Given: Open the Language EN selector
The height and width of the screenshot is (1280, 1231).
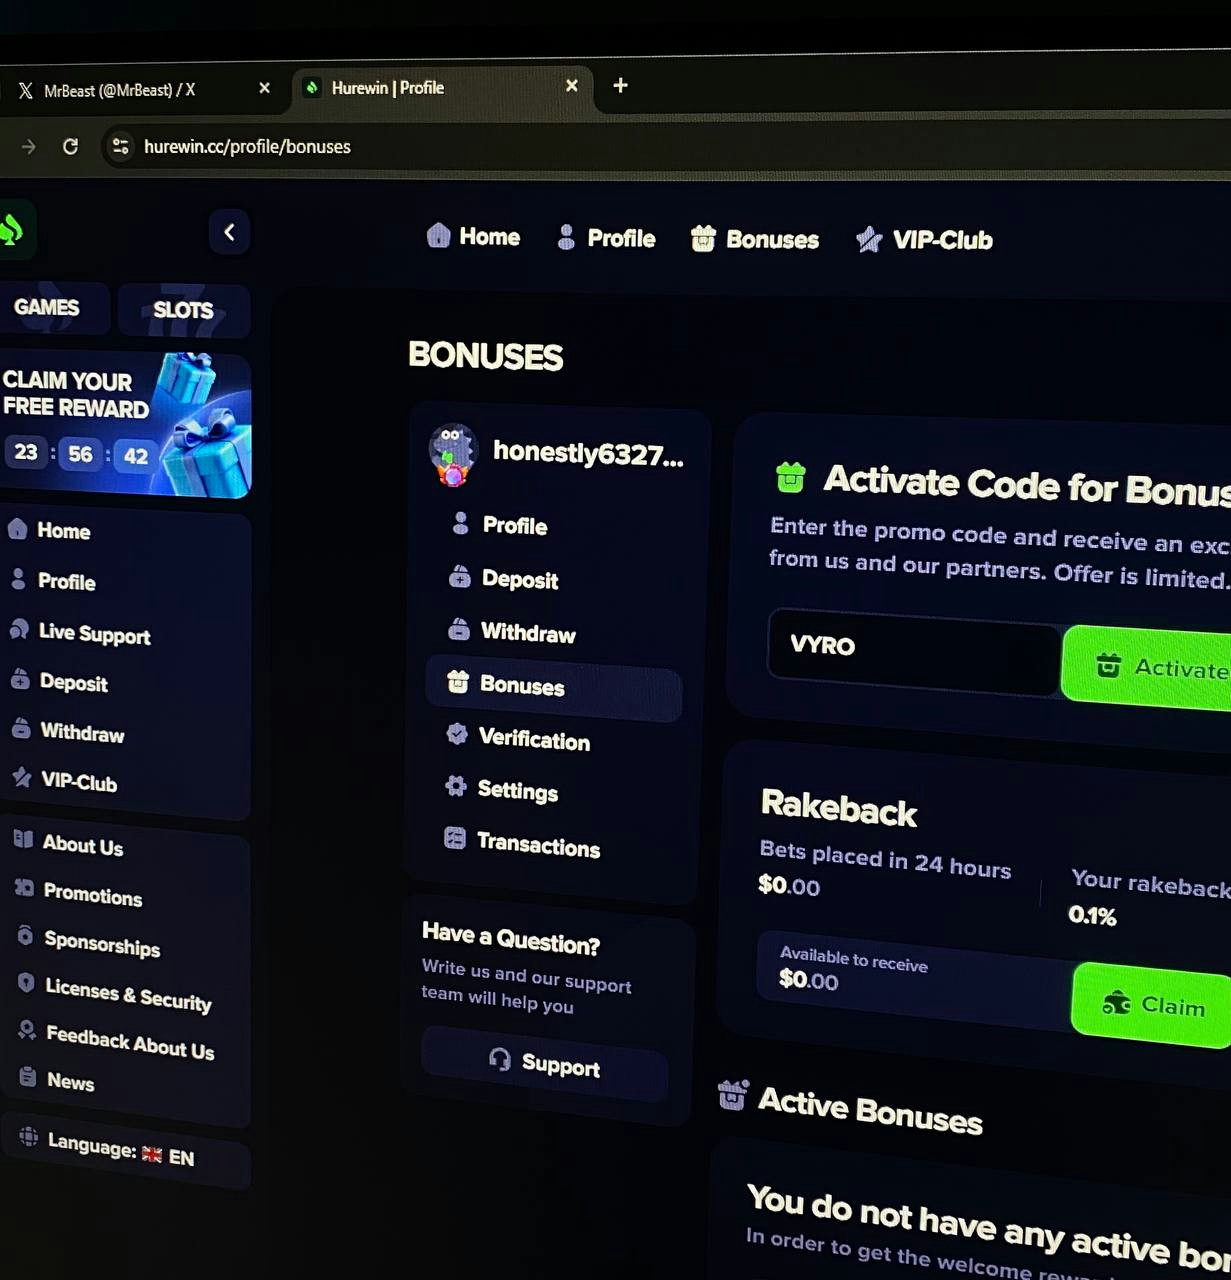Looking at the screenshot, I should pyautogui.click(x=120, y=1150).
